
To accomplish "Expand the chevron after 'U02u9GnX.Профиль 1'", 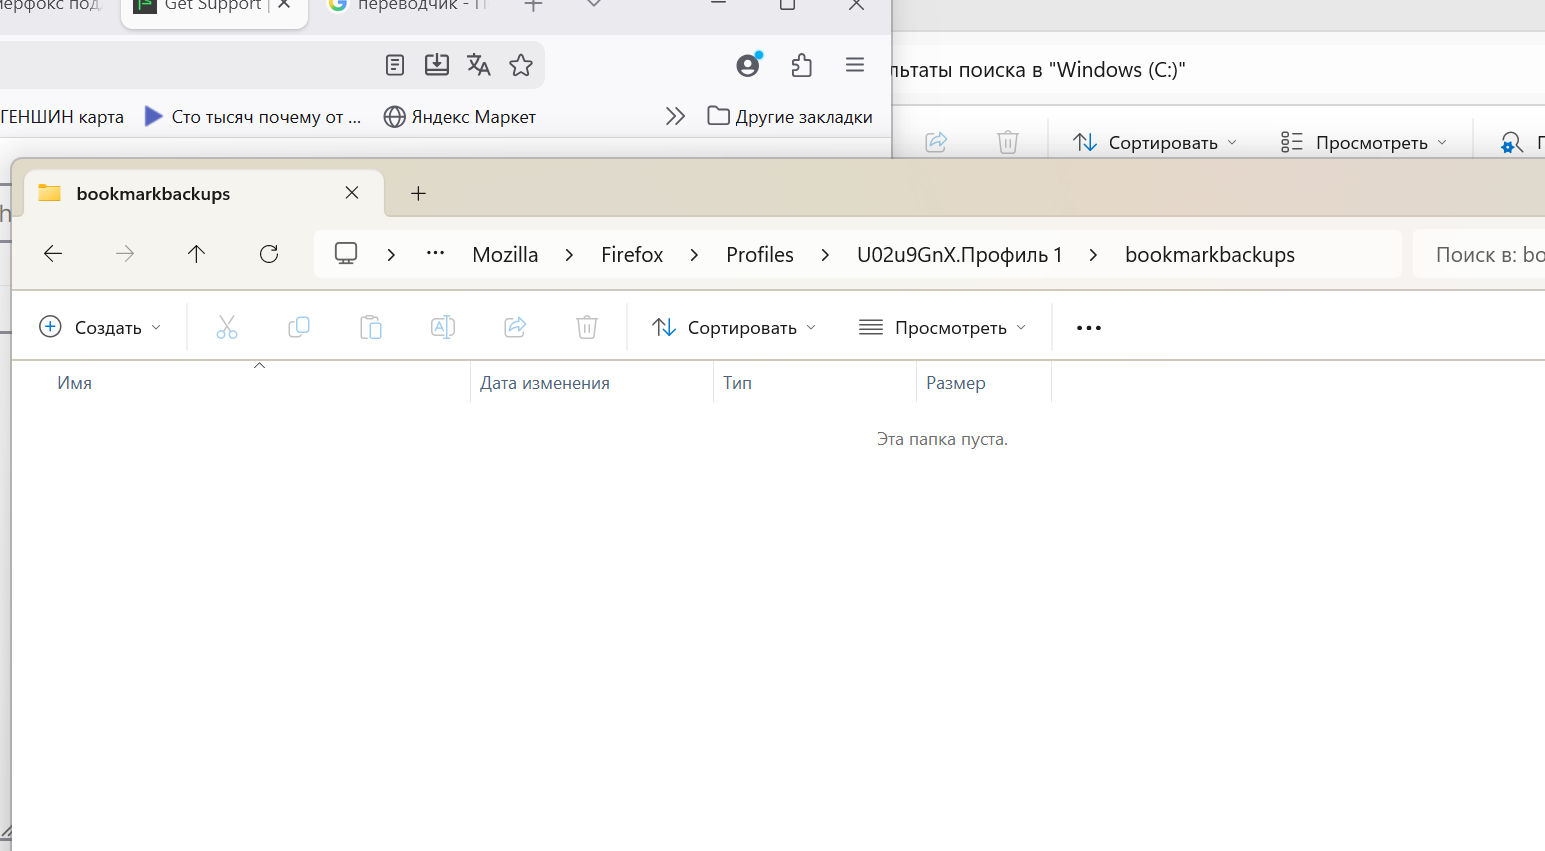I will click(x=1093, y=255).
